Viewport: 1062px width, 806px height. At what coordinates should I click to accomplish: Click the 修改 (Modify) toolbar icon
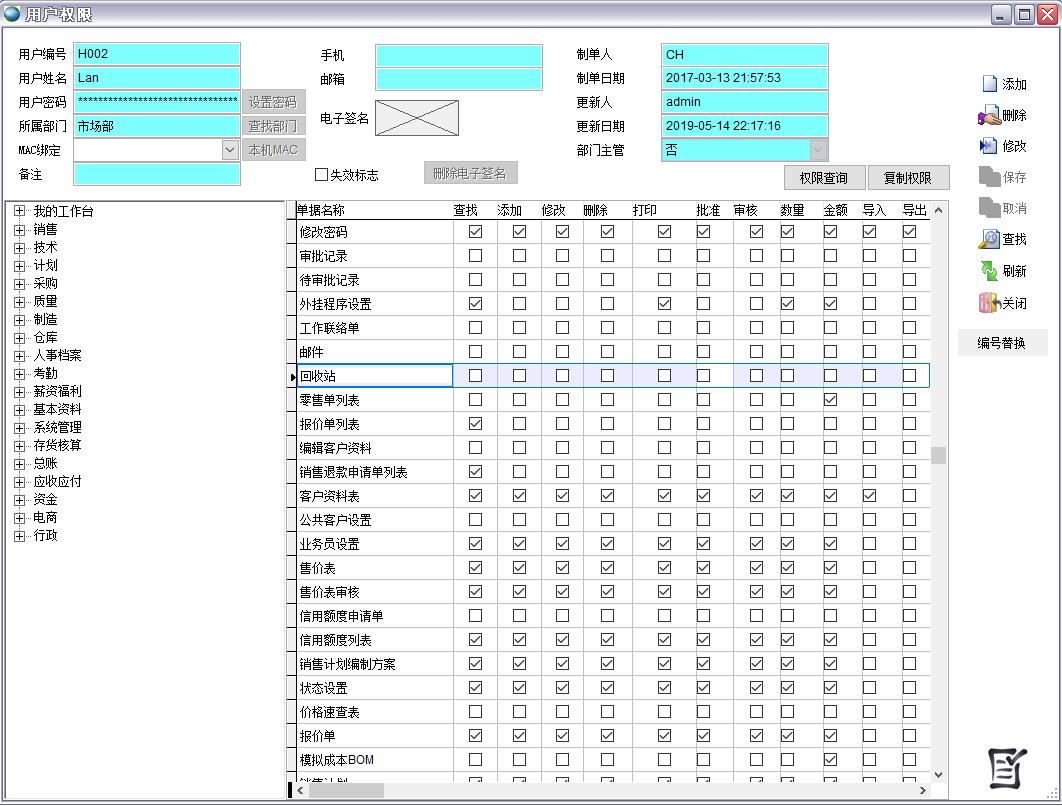tap(989, 146)
